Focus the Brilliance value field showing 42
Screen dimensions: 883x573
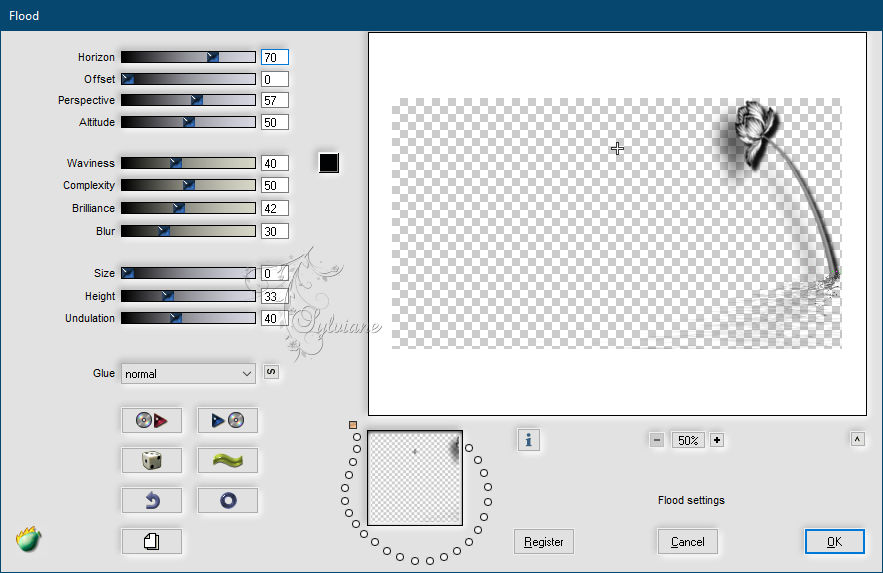275,208
